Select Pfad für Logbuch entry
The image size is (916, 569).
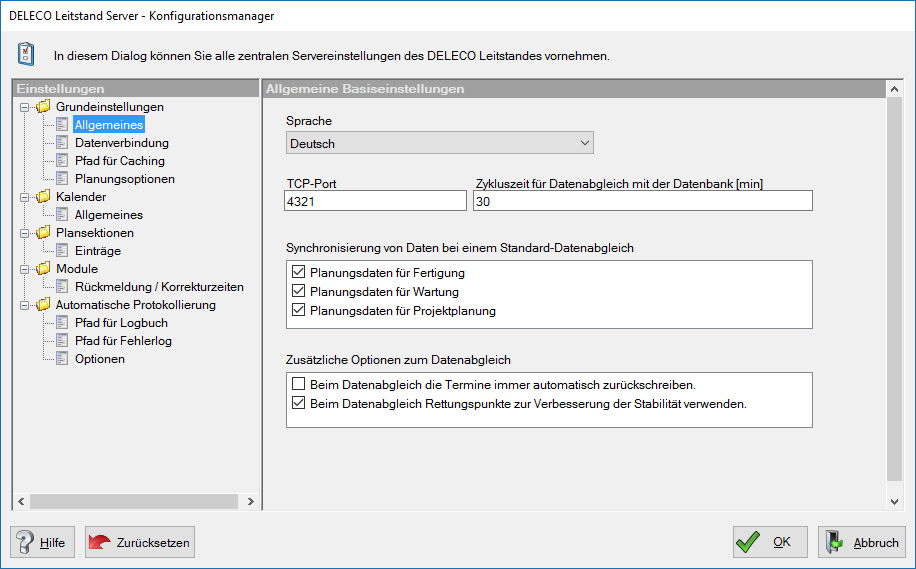(x=121, y=322)
